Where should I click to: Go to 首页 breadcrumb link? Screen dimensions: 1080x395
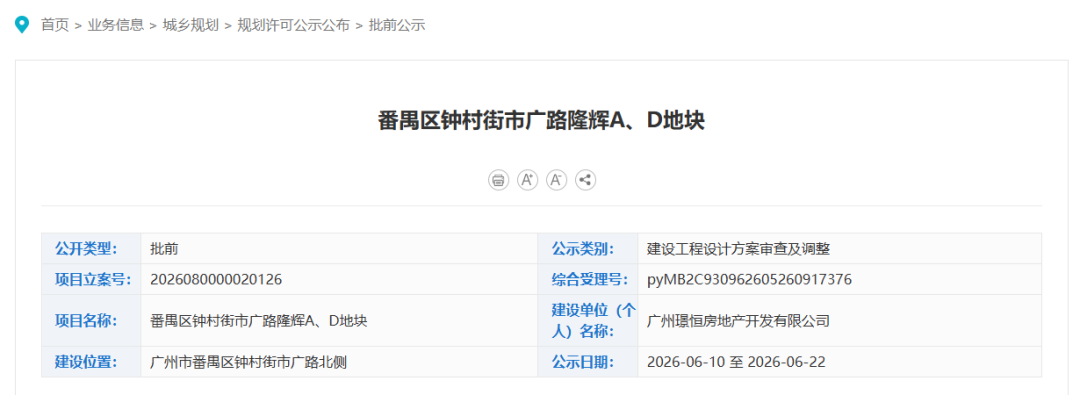[55, 26]
